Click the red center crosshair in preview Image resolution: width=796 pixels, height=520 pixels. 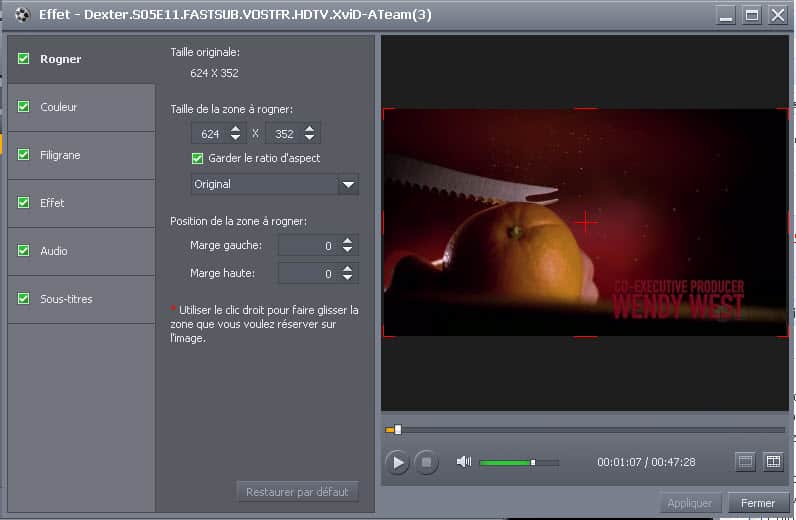pyautogui.click(x=585, y=222)
